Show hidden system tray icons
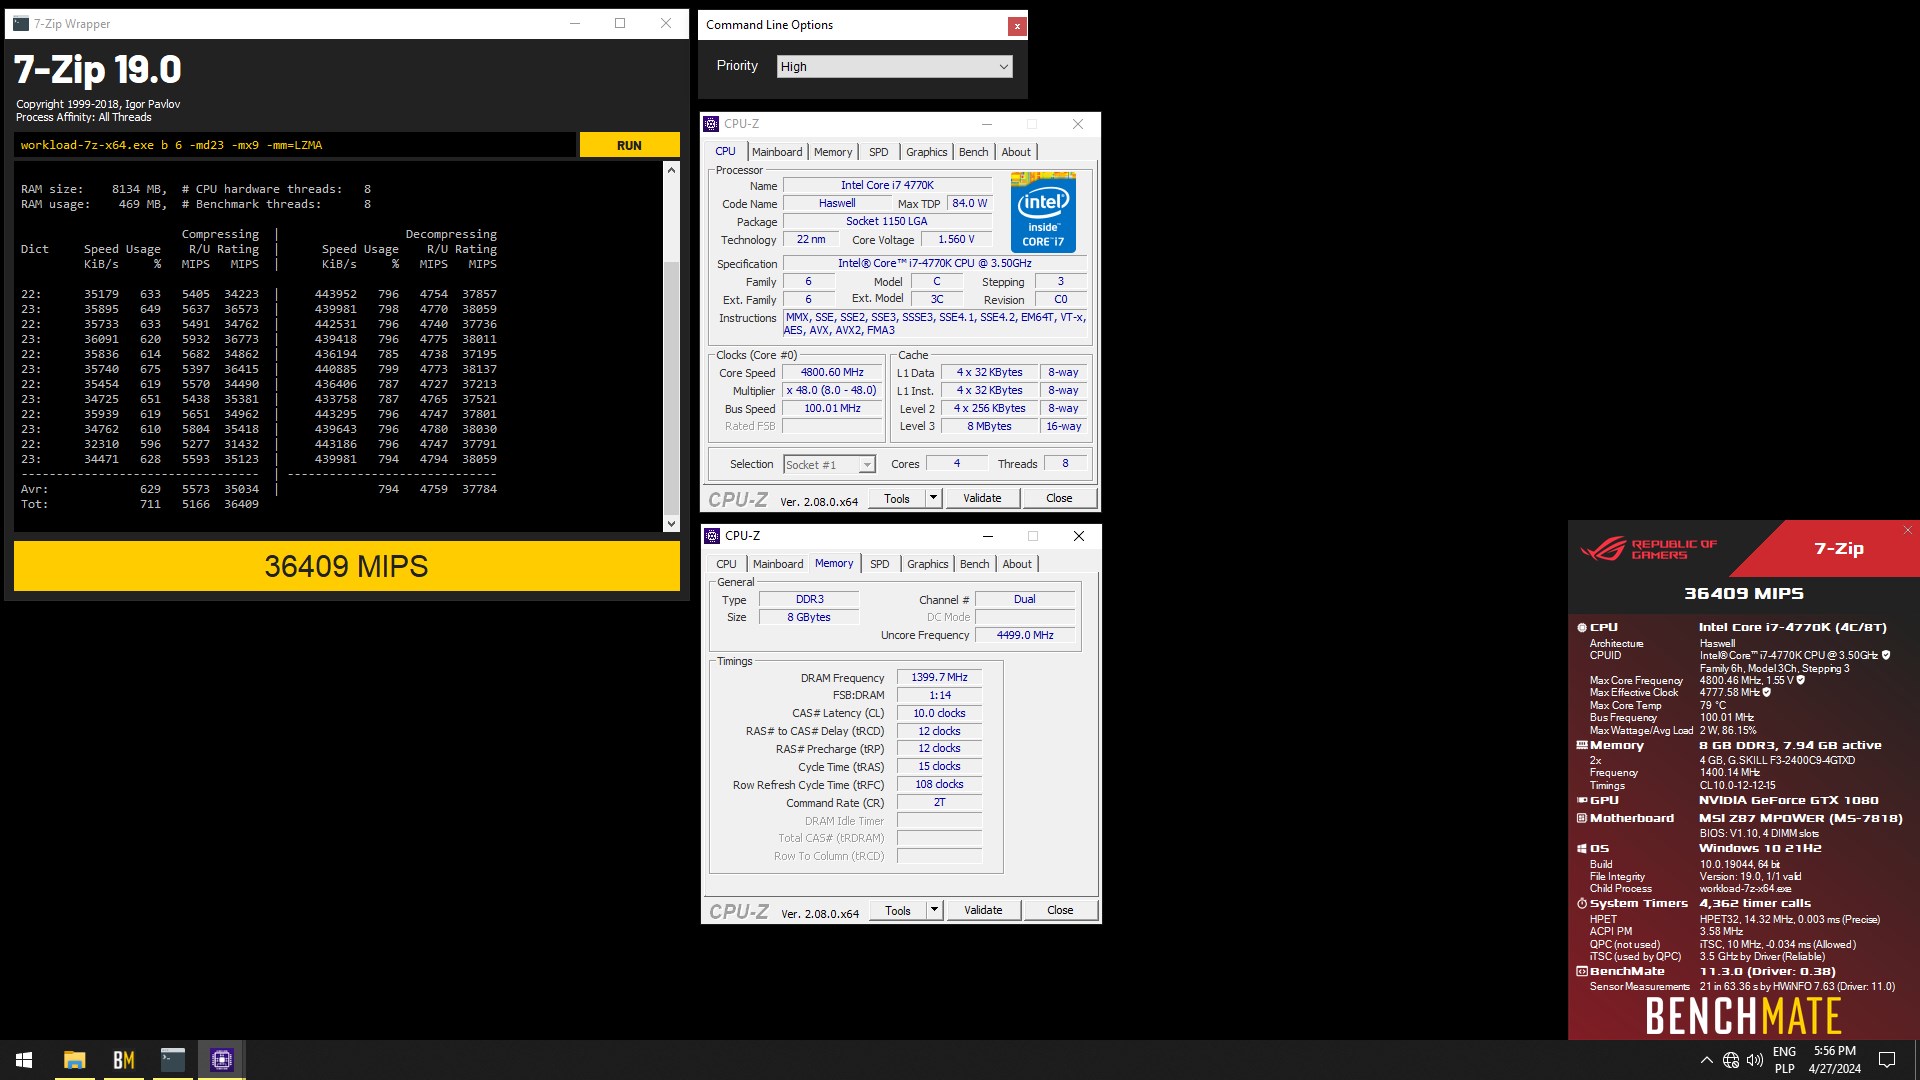 (x=1706, y=1060)
